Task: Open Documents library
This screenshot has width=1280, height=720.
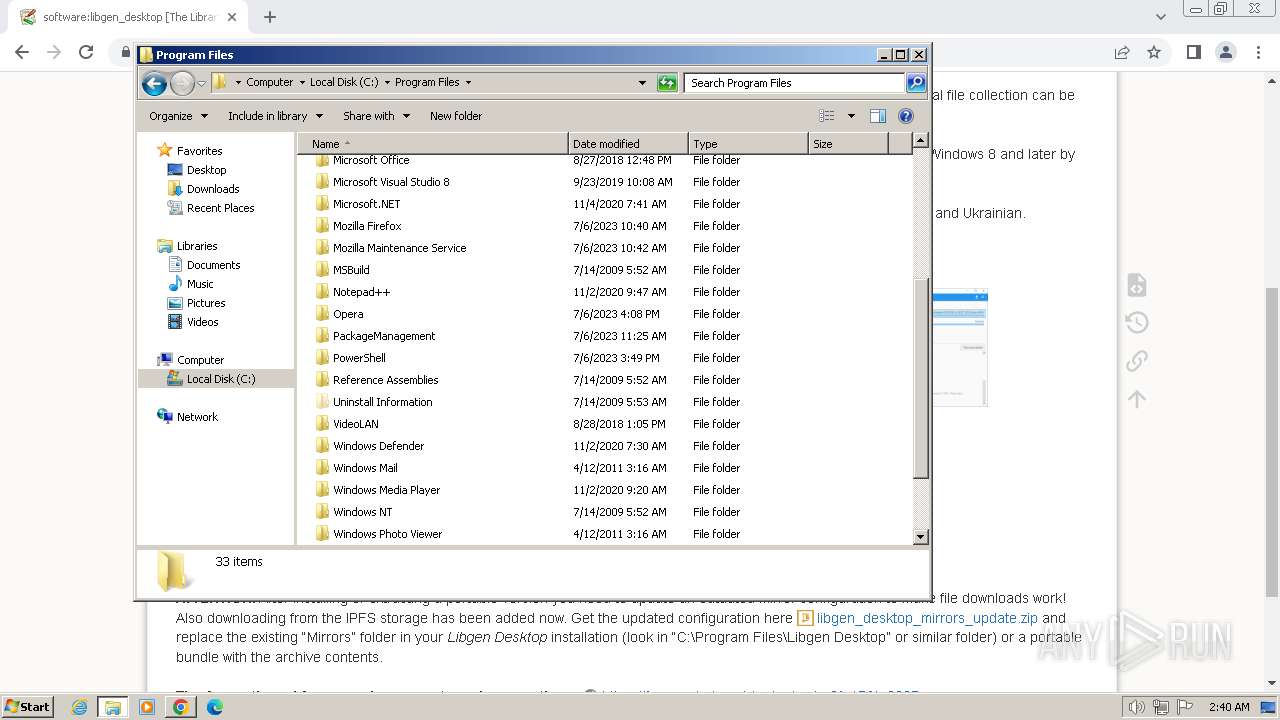Action: pos(213,265)
